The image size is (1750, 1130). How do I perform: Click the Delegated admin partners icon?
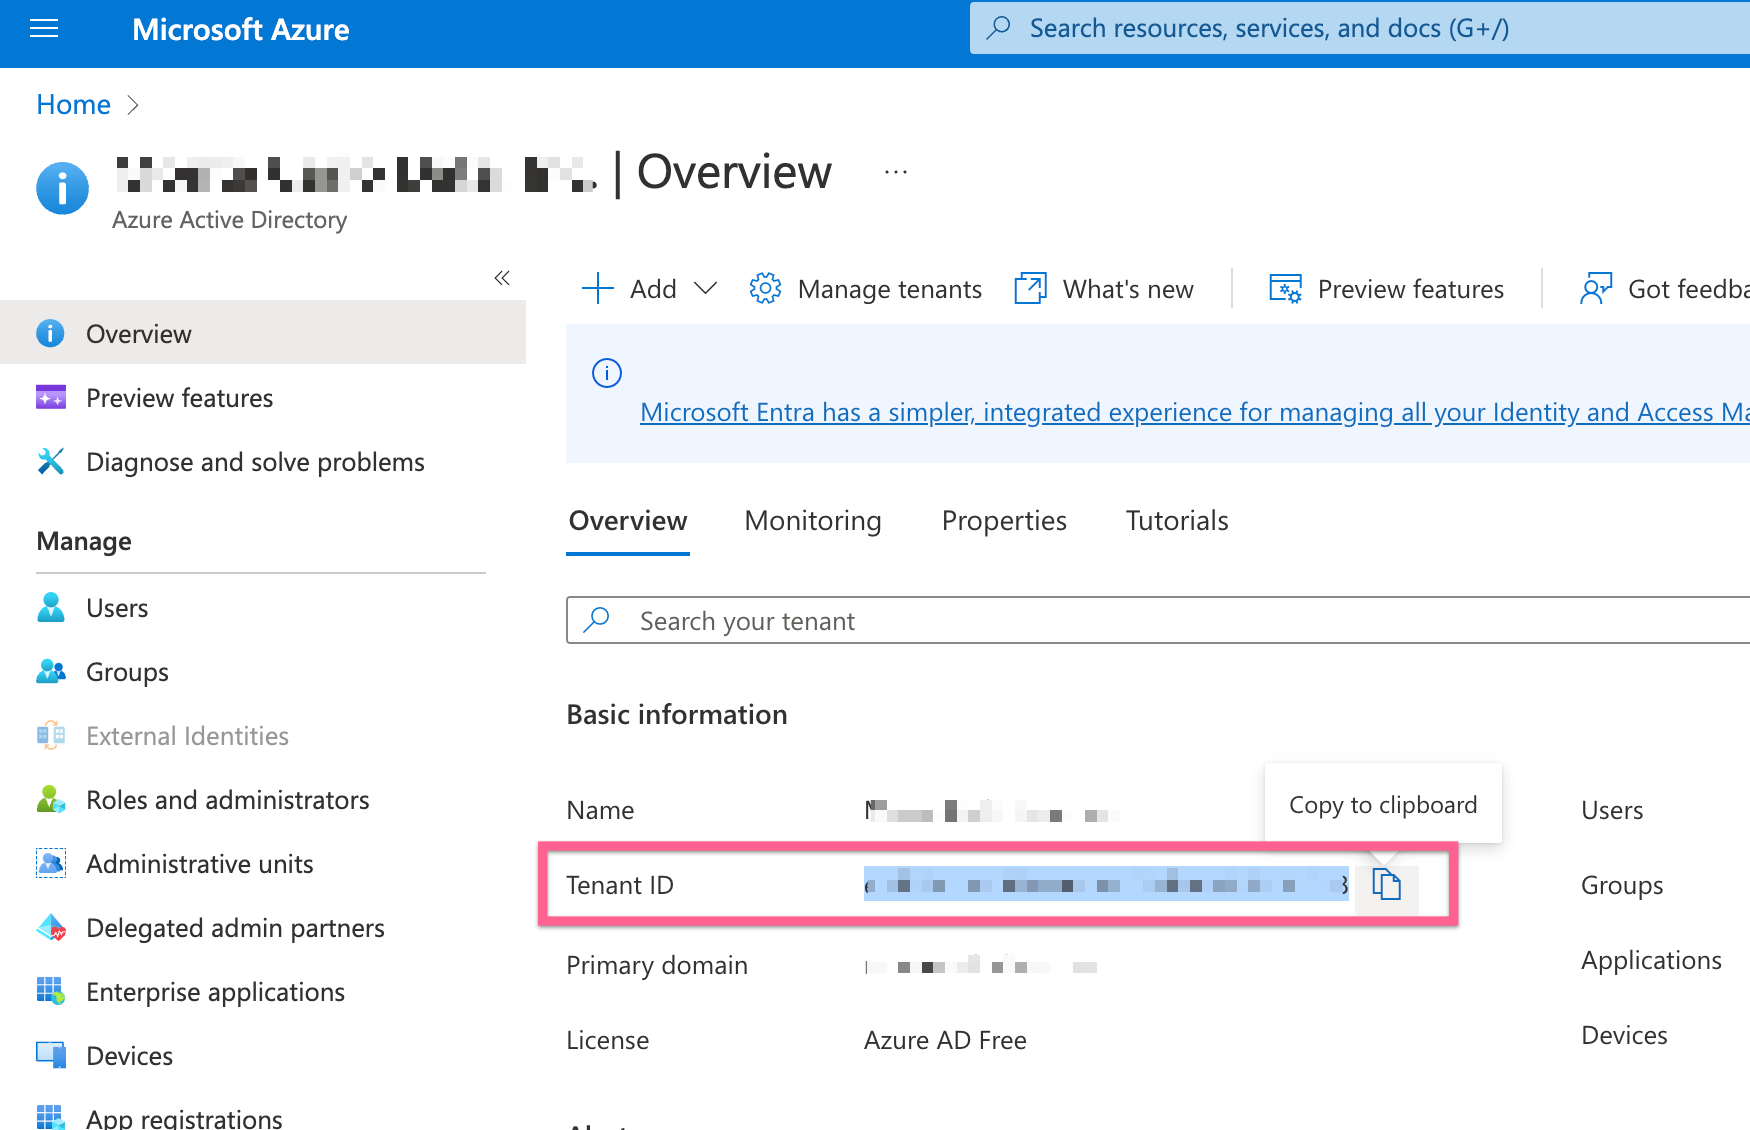pos(51,927)
